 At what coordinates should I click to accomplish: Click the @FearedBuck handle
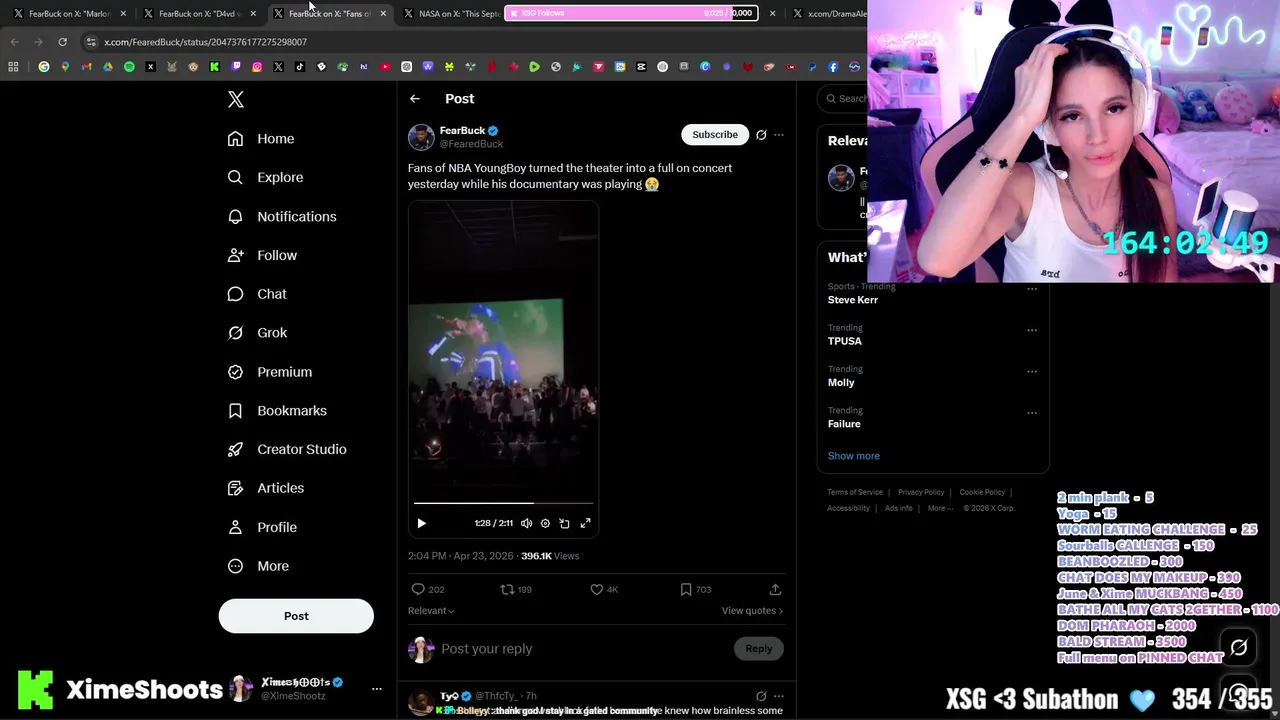tap(471, 144)
